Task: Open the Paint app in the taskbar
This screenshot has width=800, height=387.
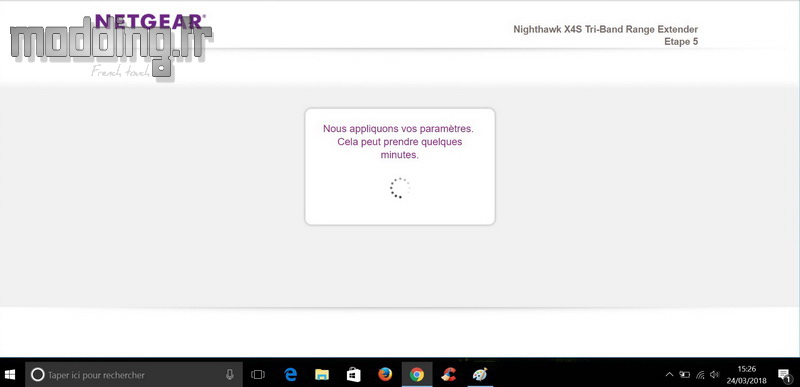Action: click(480, 375)
